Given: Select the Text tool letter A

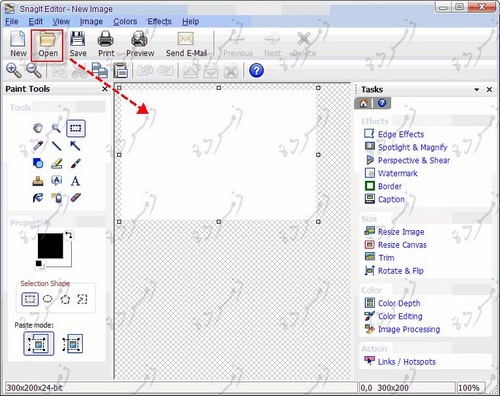Looking at the screenshot, I should [75, 181].
